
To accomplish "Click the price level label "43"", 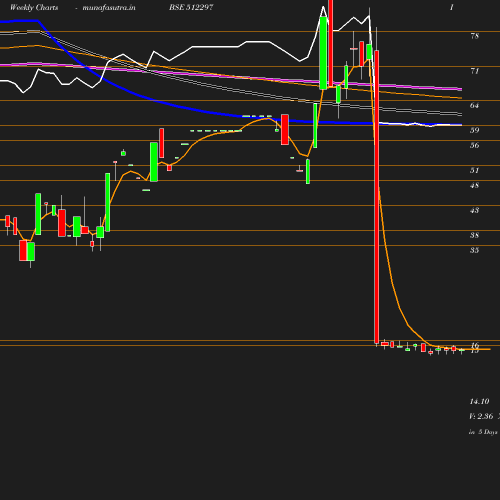I will [x=475, y=210].
